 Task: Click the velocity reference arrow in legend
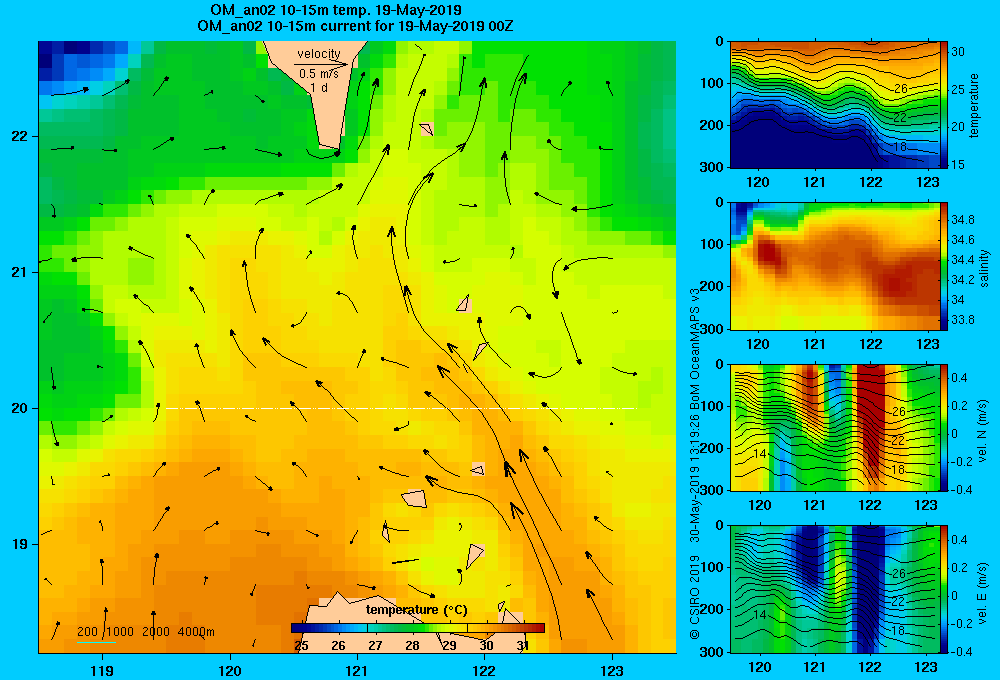[321, 64]
